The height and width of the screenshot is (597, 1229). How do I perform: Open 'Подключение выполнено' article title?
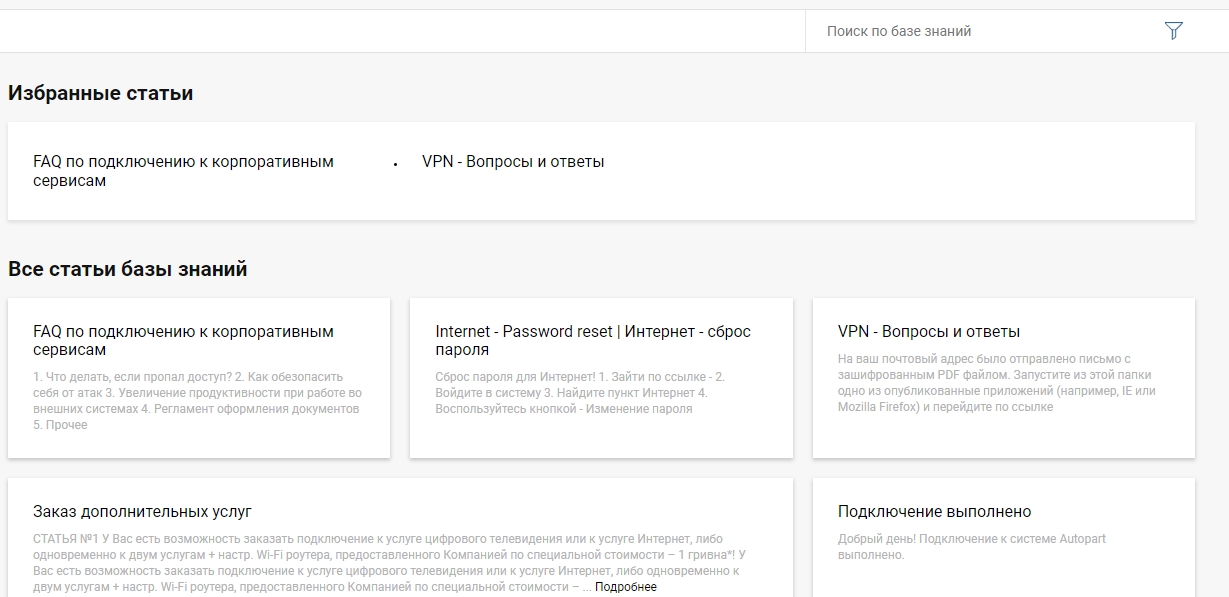[x=934, y=512]
